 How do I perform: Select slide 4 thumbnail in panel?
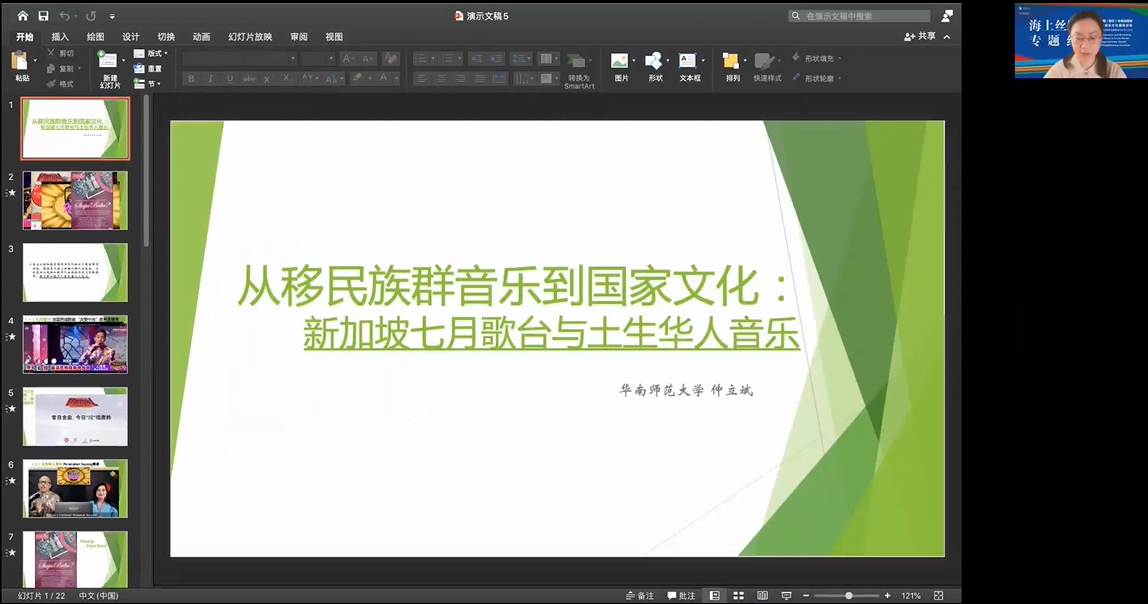point(75,344)
